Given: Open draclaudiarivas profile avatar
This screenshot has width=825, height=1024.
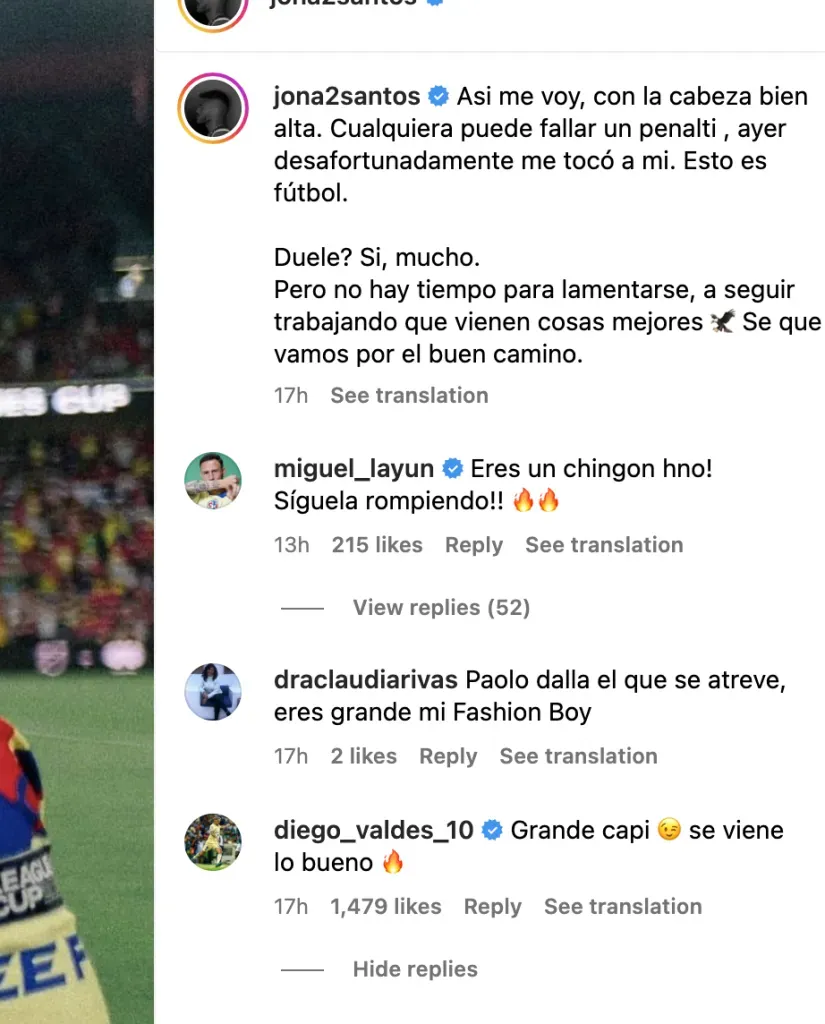Looking at the screenshot, I should (x=213, y=692).
